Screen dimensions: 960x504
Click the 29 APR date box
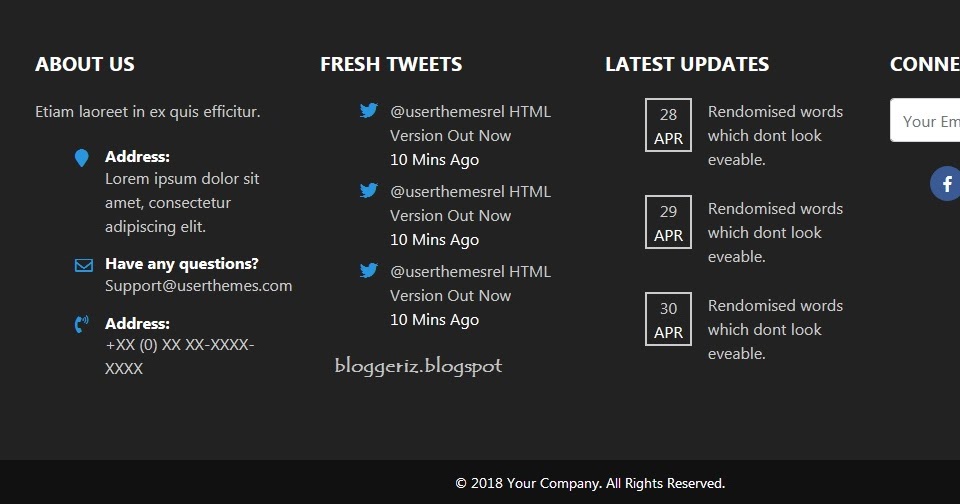(x=668, y=223)
